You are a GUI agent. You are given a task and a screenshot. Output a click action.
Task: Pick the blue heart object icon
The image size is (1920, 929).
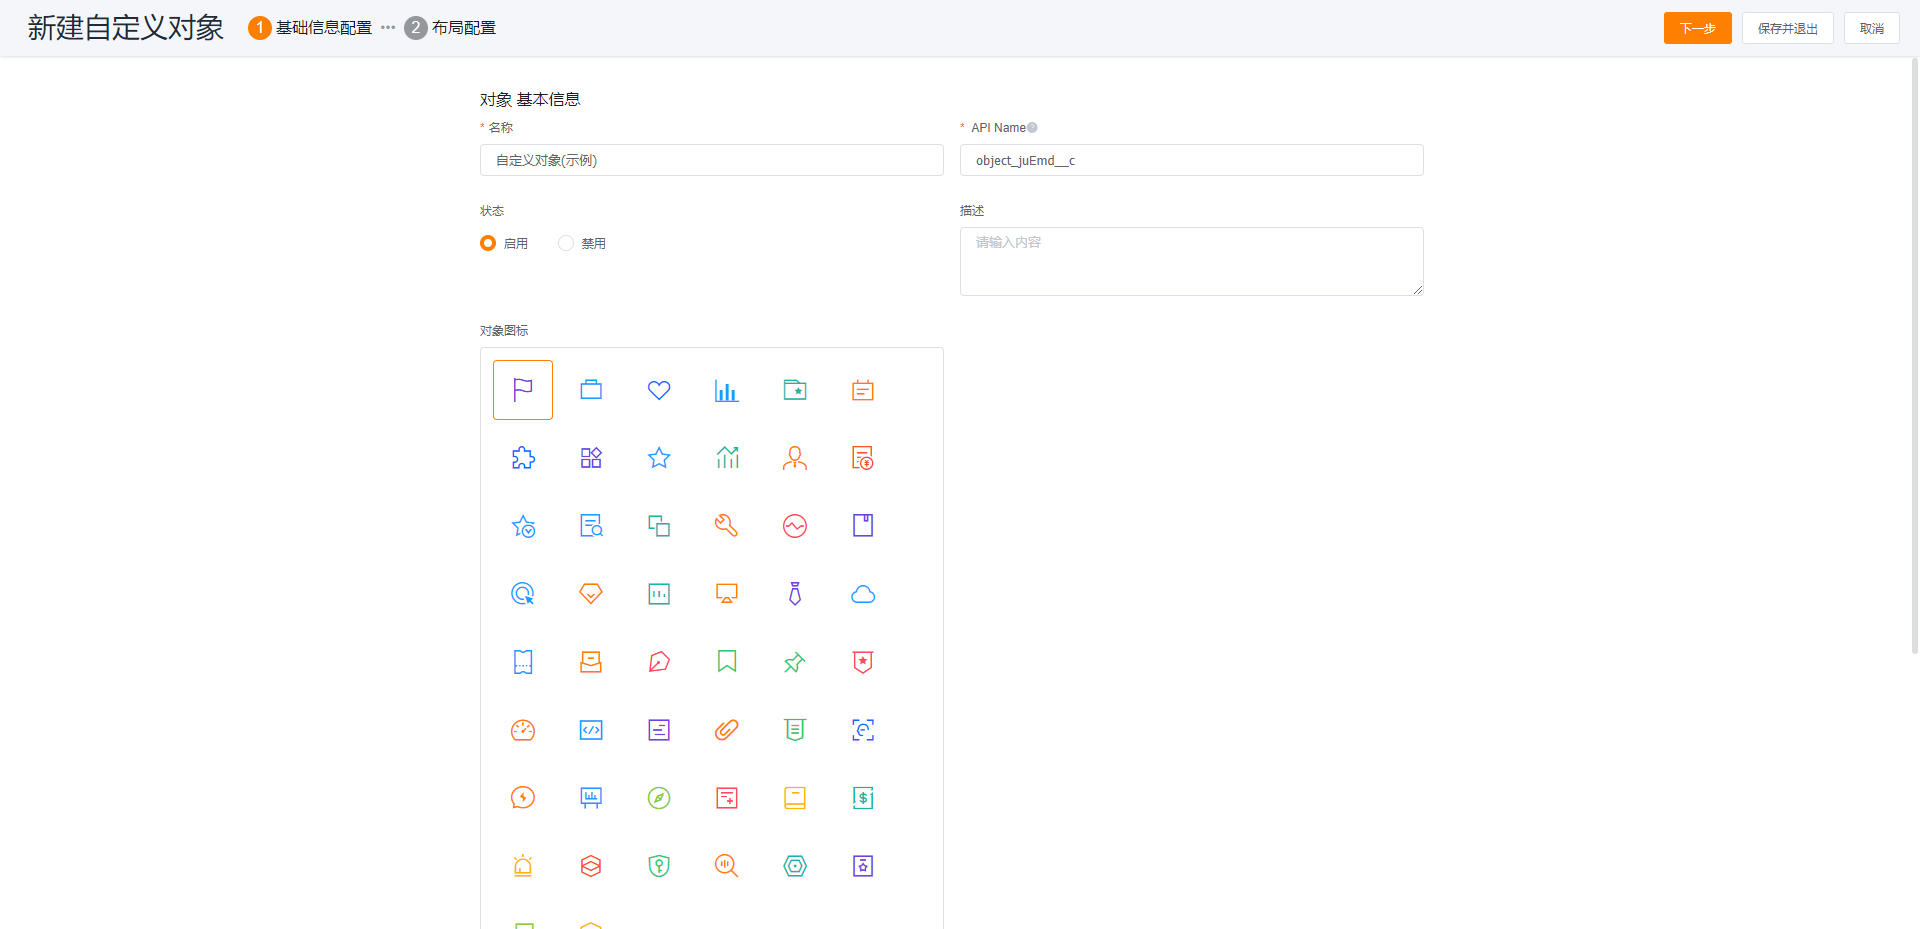659,390
